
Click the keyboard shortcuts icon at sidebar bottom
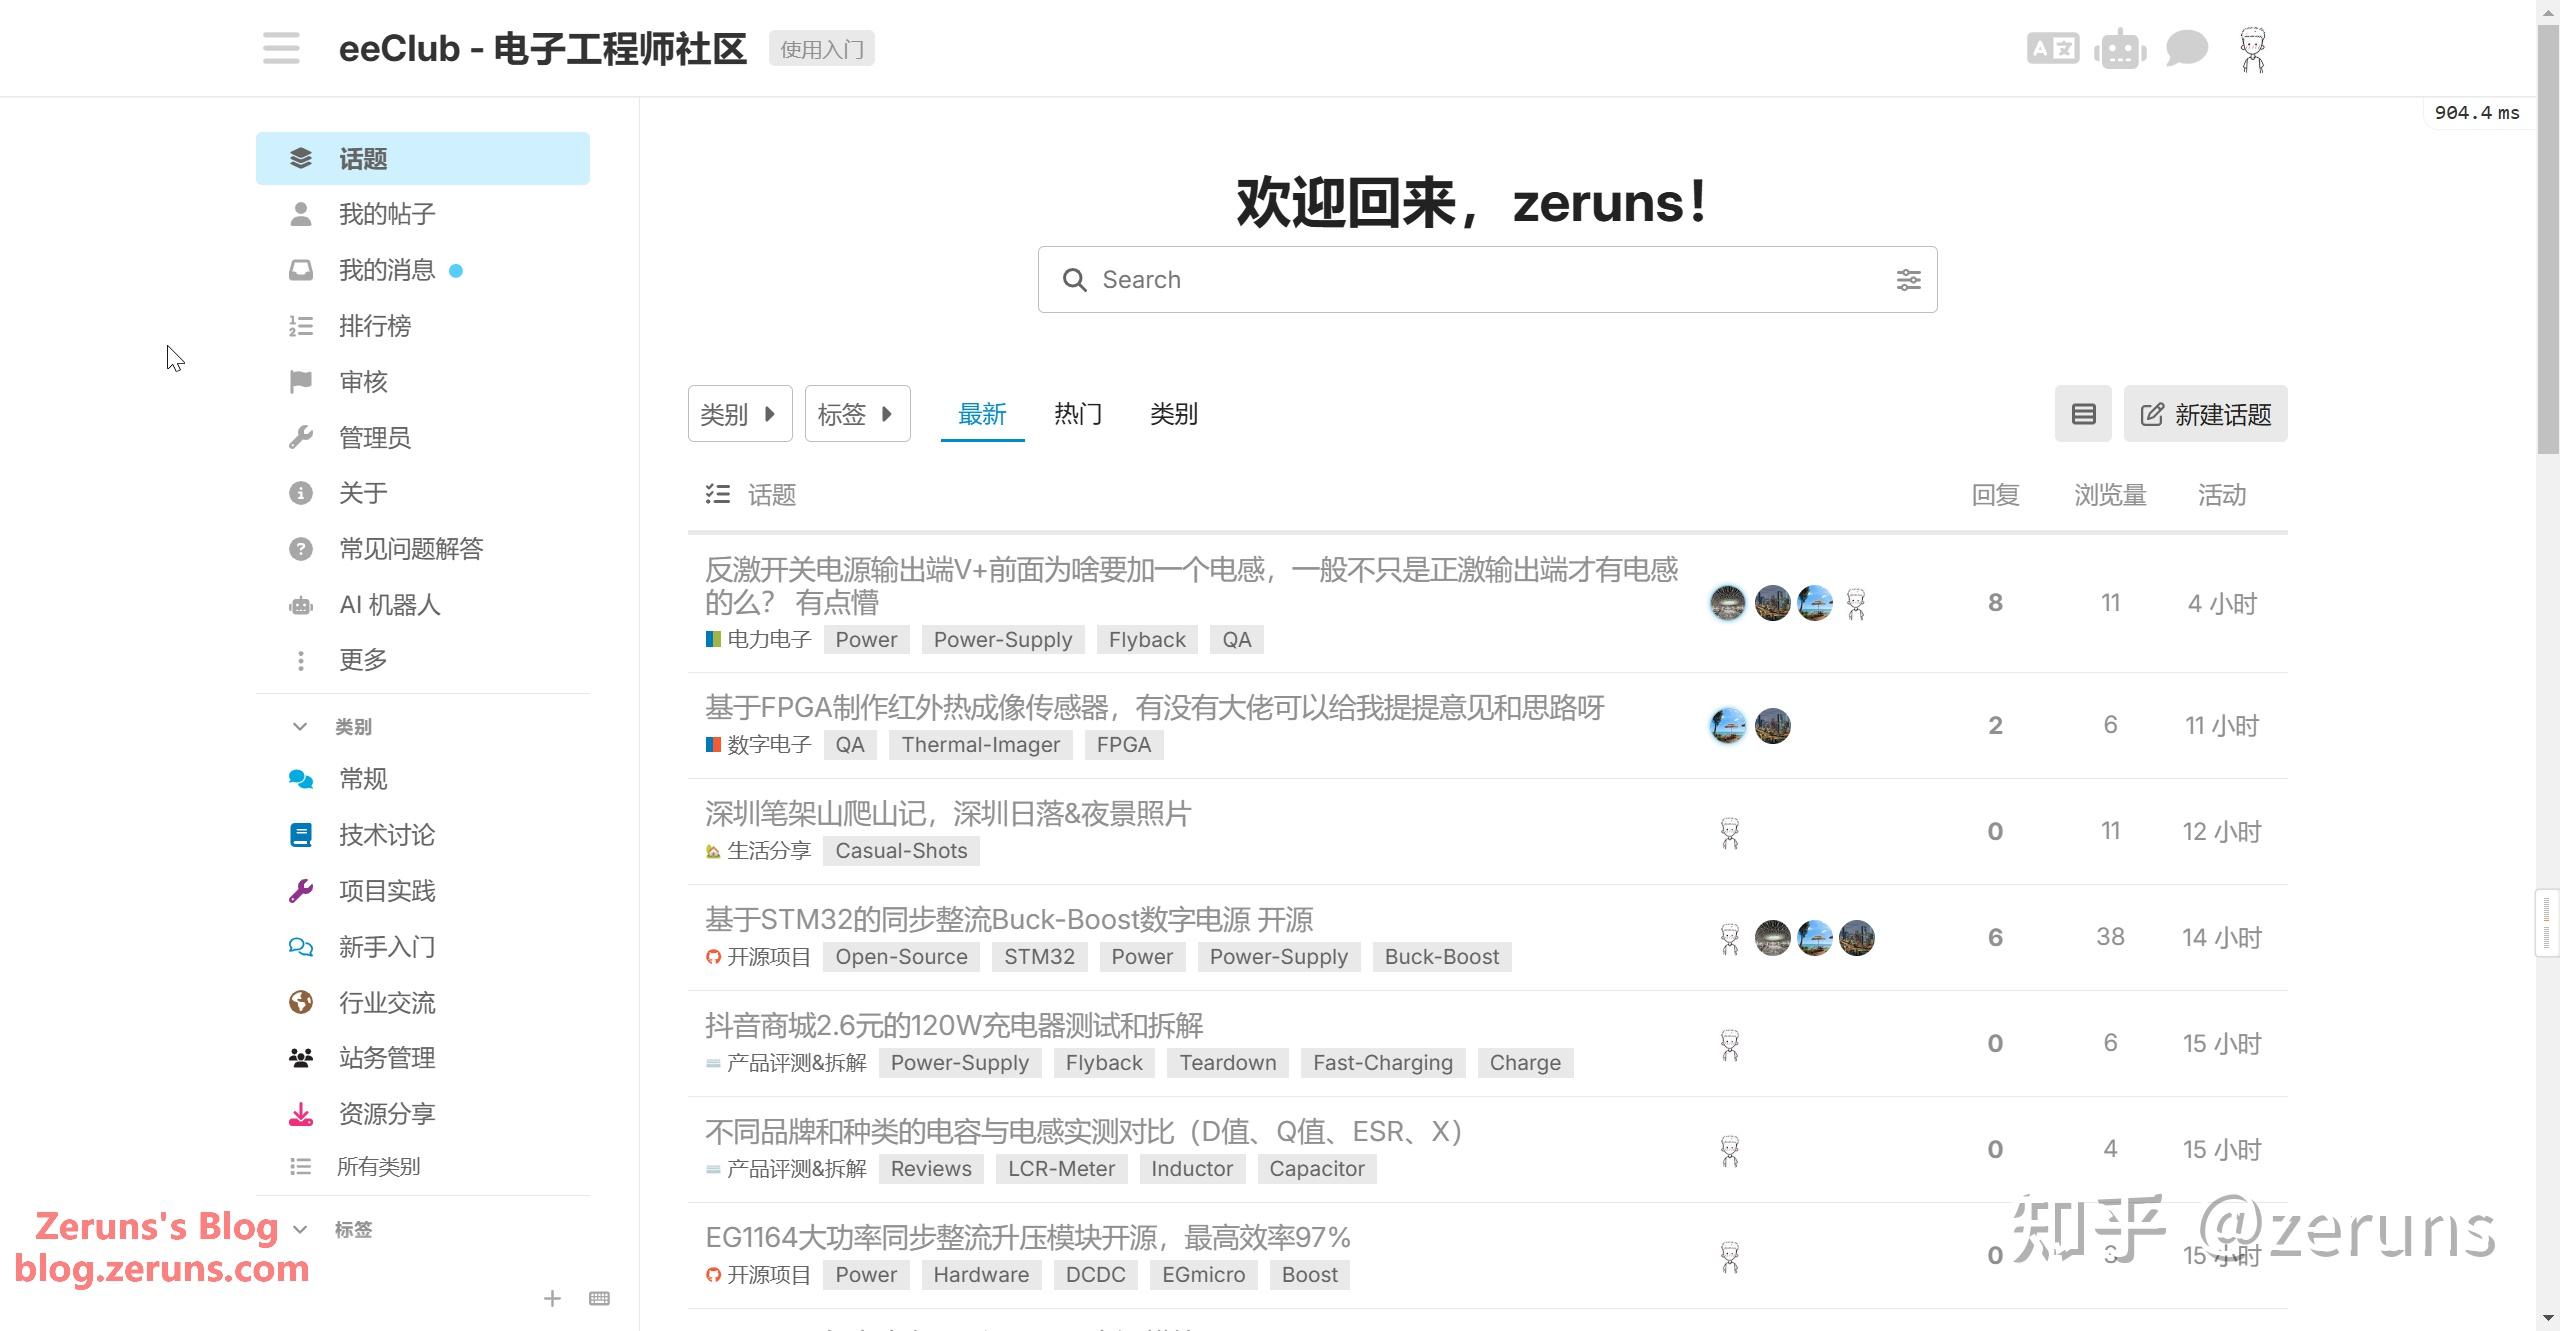(600, 1297)
